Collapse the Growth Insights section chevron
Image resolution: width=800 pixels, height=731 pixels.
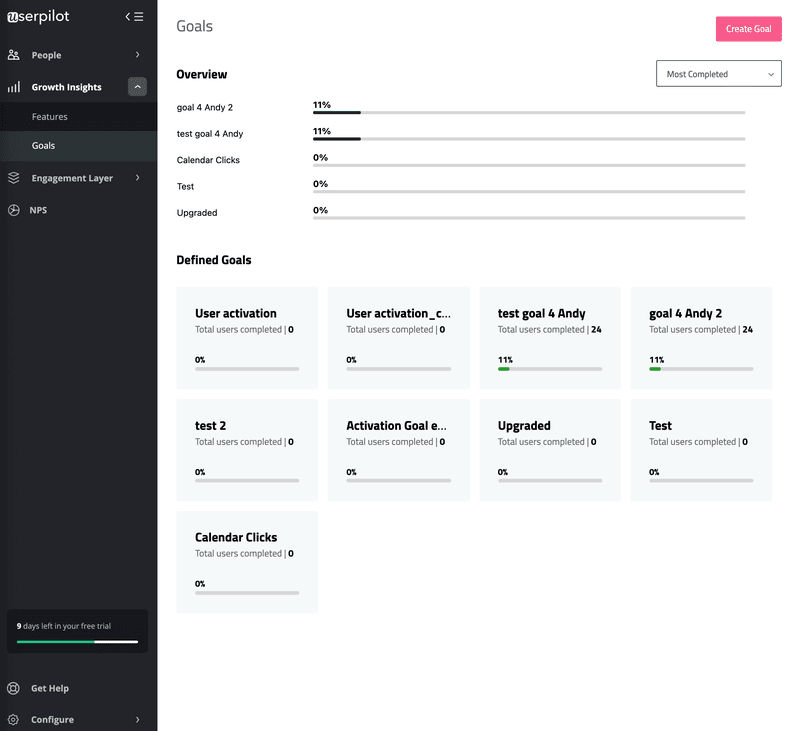[137, 87]
